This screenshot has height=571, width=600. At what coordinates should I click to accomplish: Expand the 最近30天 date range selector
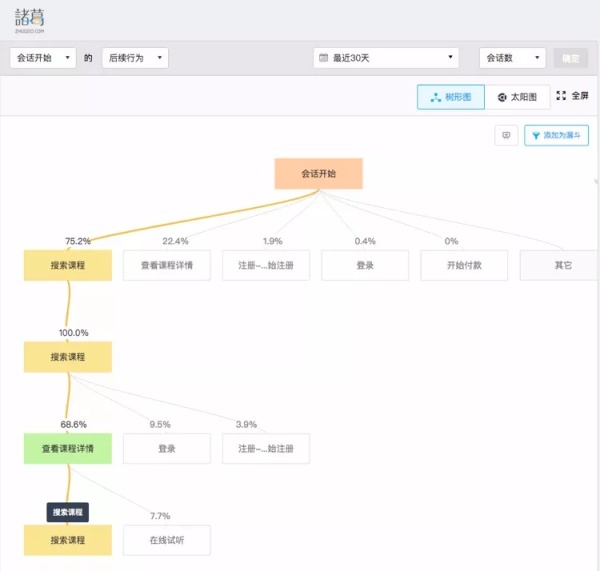pyautogui.click(x=386, y=58)
